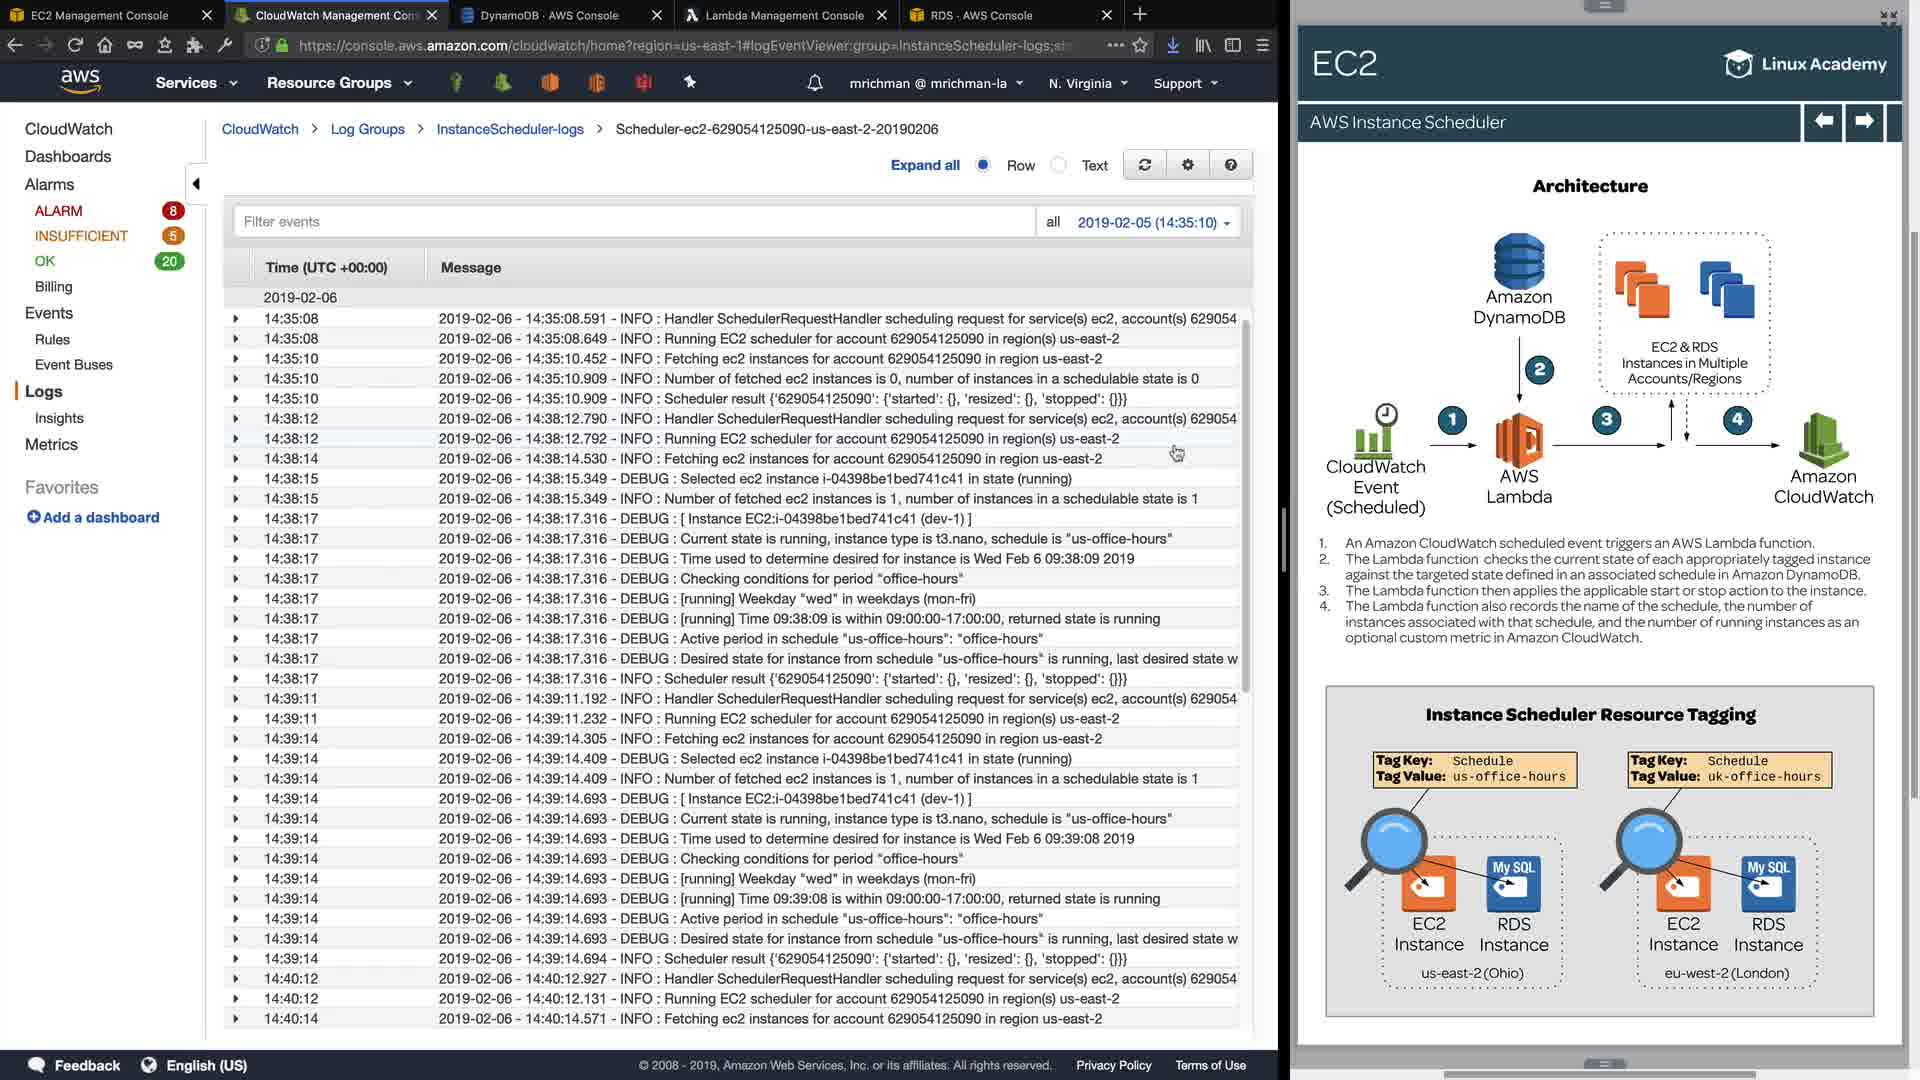1920x1080 pixels.
Task: Go to previous slide with left arrow
Action: (x=1823, y=121)
